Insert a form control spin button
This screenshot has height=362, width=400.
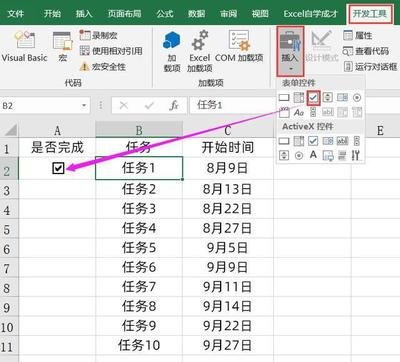click(x=328, y=98)
